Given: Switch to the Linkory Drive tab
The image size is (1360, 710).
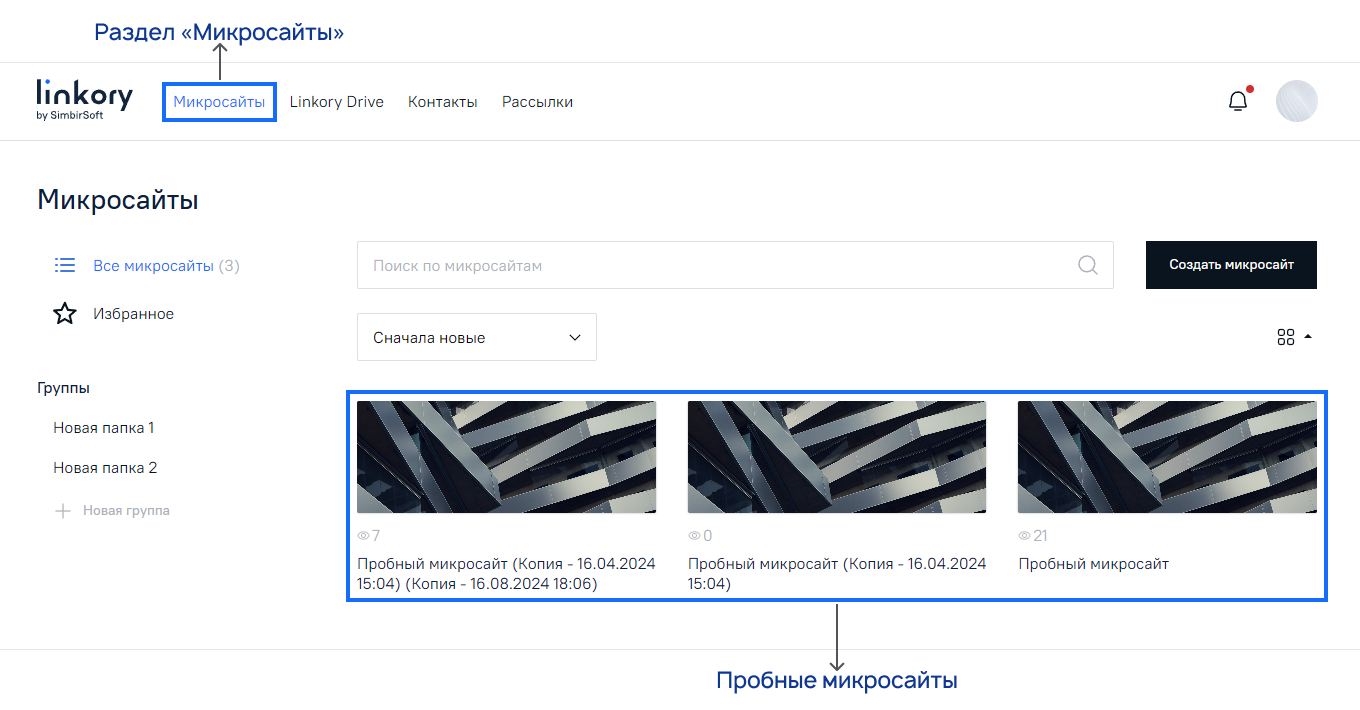Looking at the screenshot, I should point(336,101).
